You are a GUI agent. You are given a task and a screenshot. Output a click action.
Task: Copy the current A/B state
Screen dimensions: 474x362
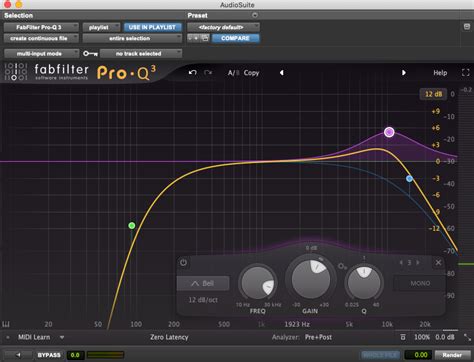[x=251, y=73]
